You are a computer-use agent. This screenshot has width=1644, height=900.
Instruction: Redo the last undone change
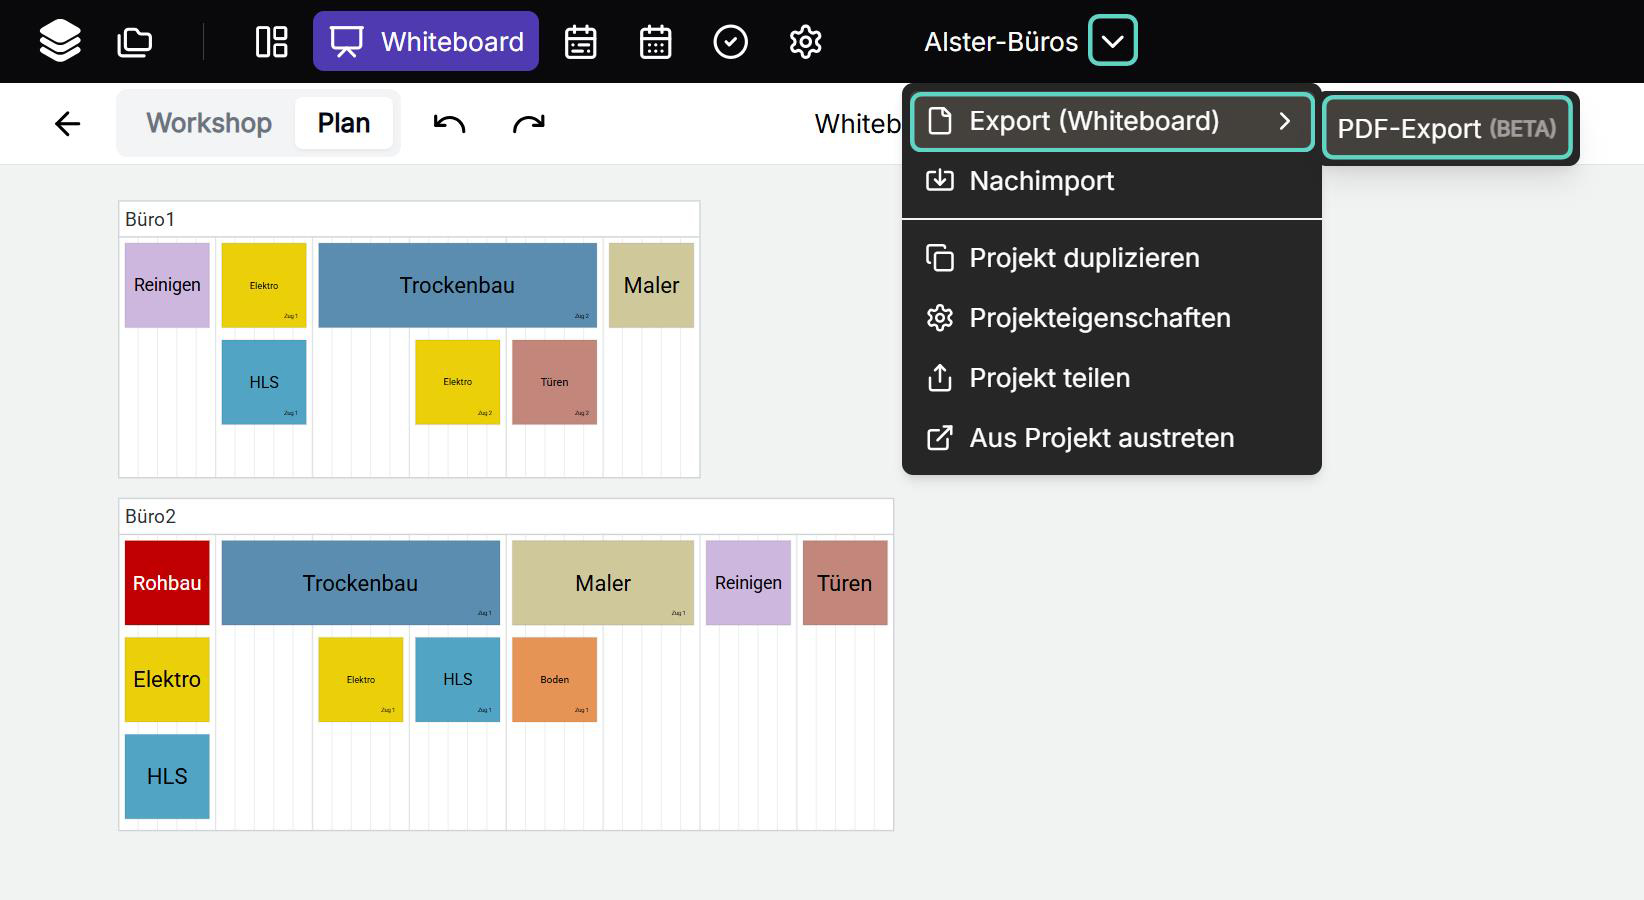tap(528, 123)
